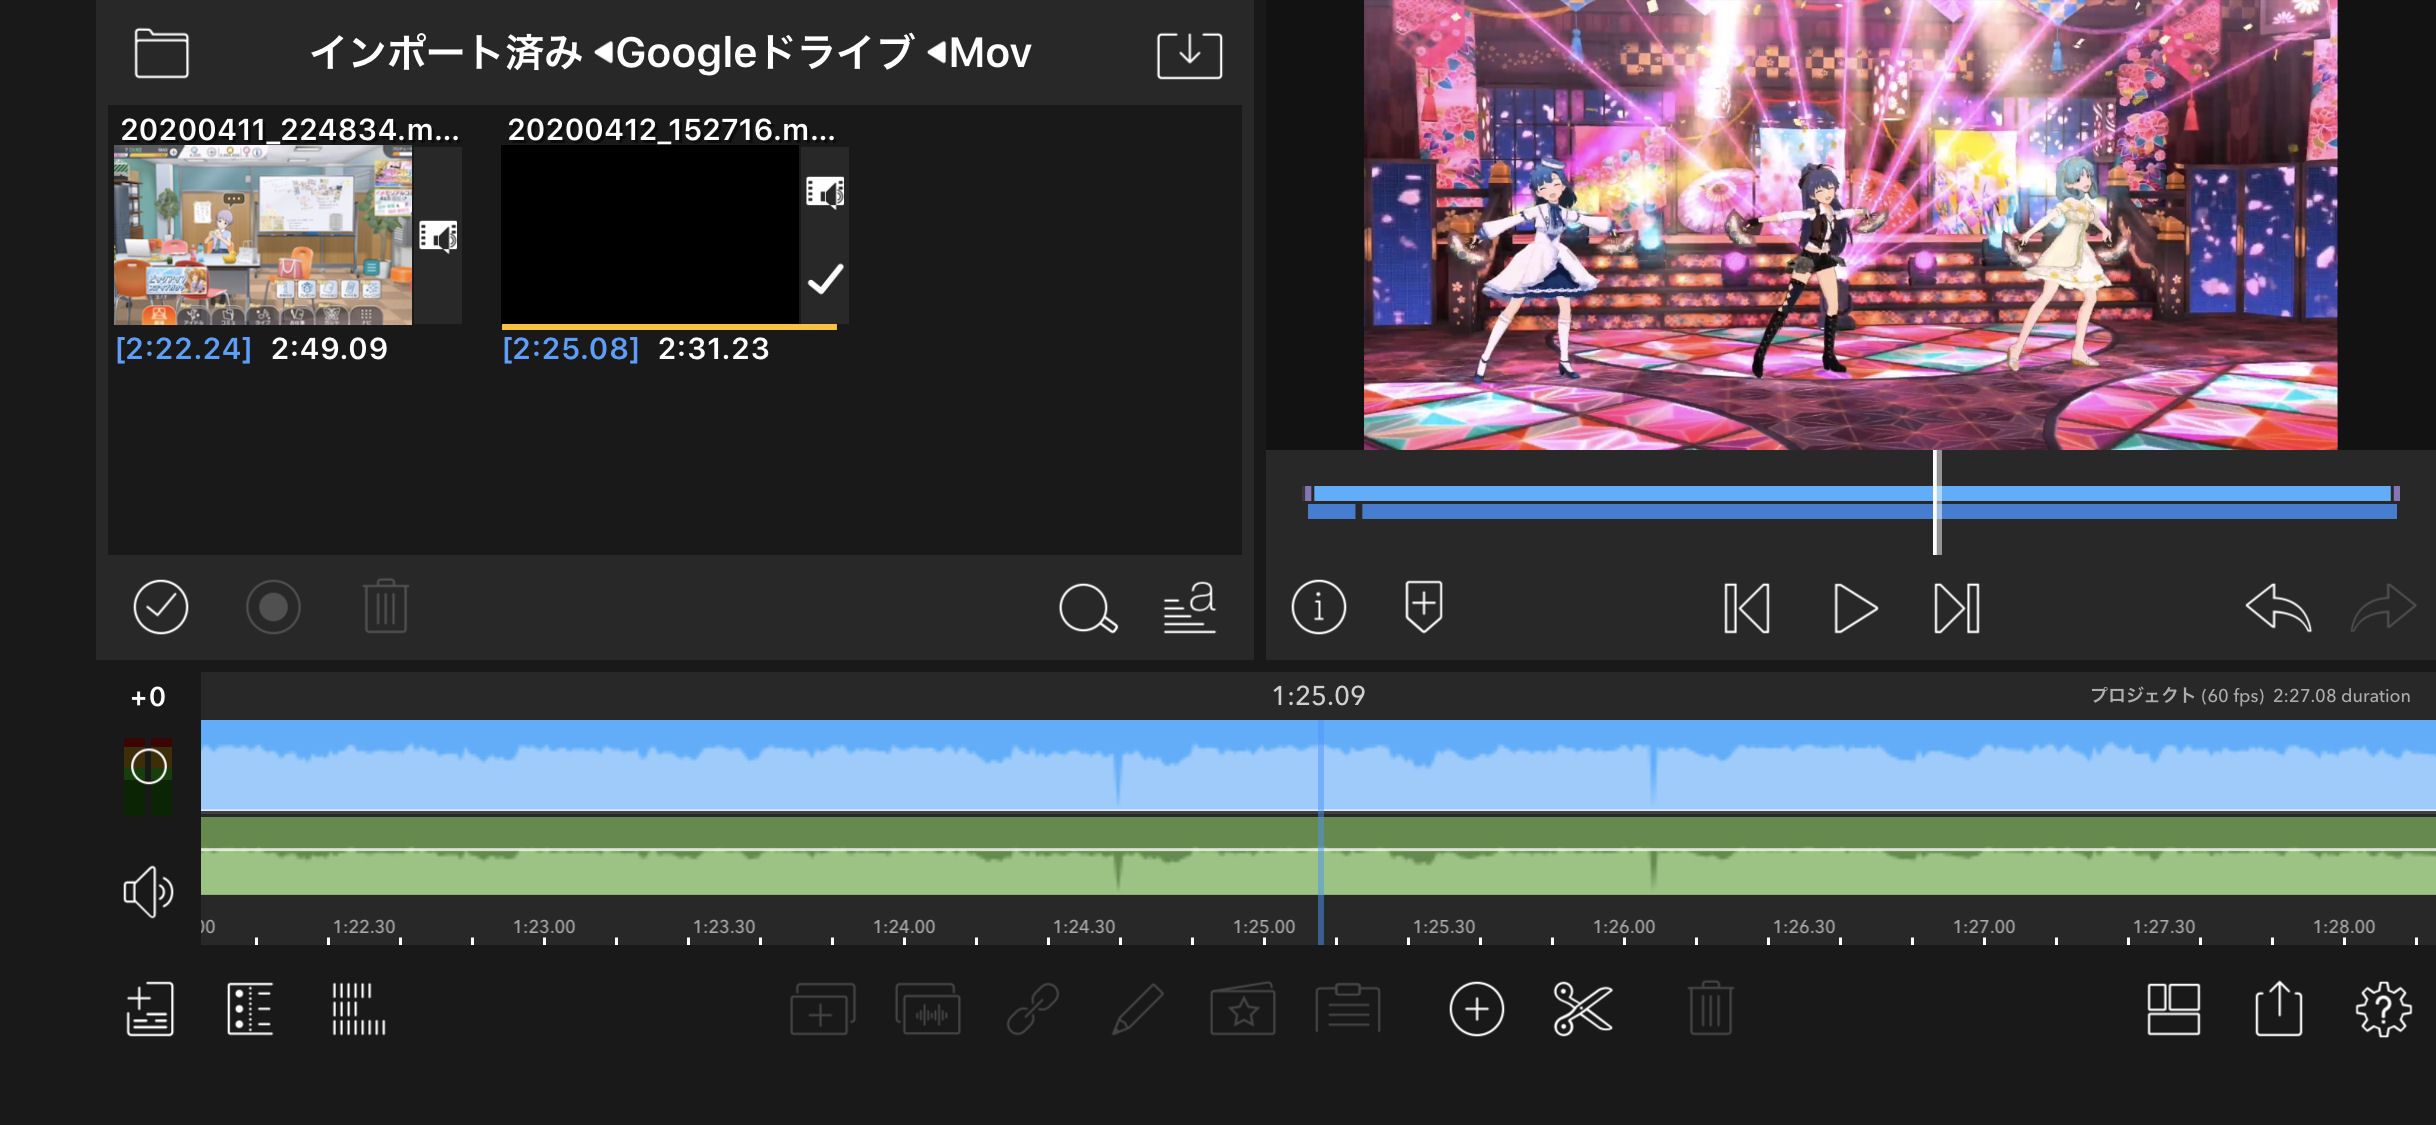The image size is (2436, 1125).
Task: Tap the add-project list icon
Action: 150,1009
